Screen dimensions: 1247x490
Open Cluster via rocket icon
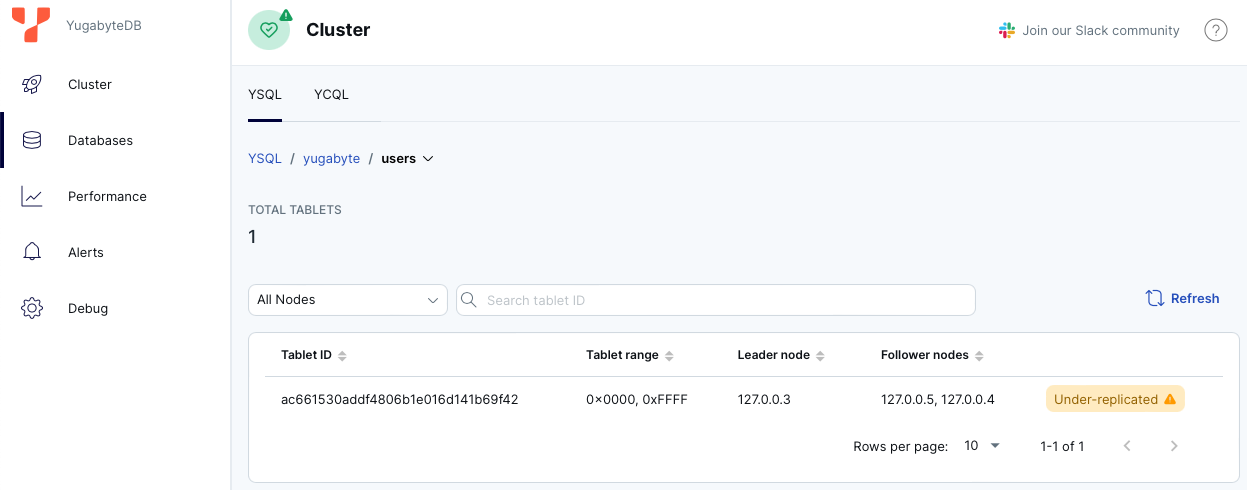click(x=32, y=85)
